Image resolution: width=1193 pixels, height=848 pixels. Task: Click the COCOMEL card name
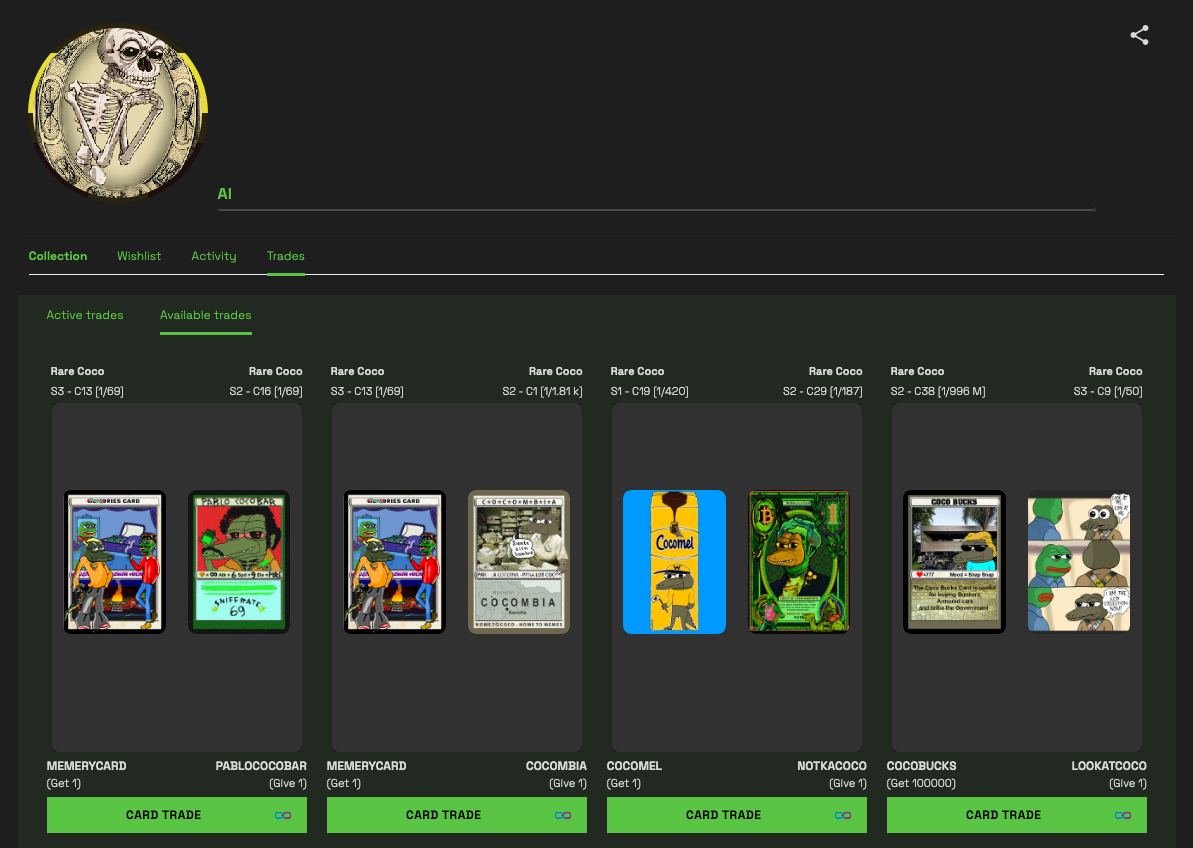click(634, 766)
